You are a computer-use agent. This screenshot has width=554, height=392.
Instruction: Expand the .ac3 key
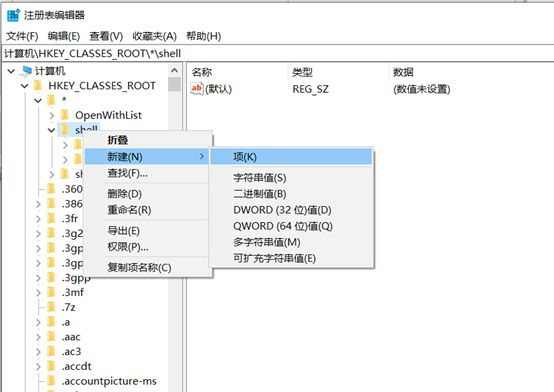pyautogui.click(x=38, y=352)
